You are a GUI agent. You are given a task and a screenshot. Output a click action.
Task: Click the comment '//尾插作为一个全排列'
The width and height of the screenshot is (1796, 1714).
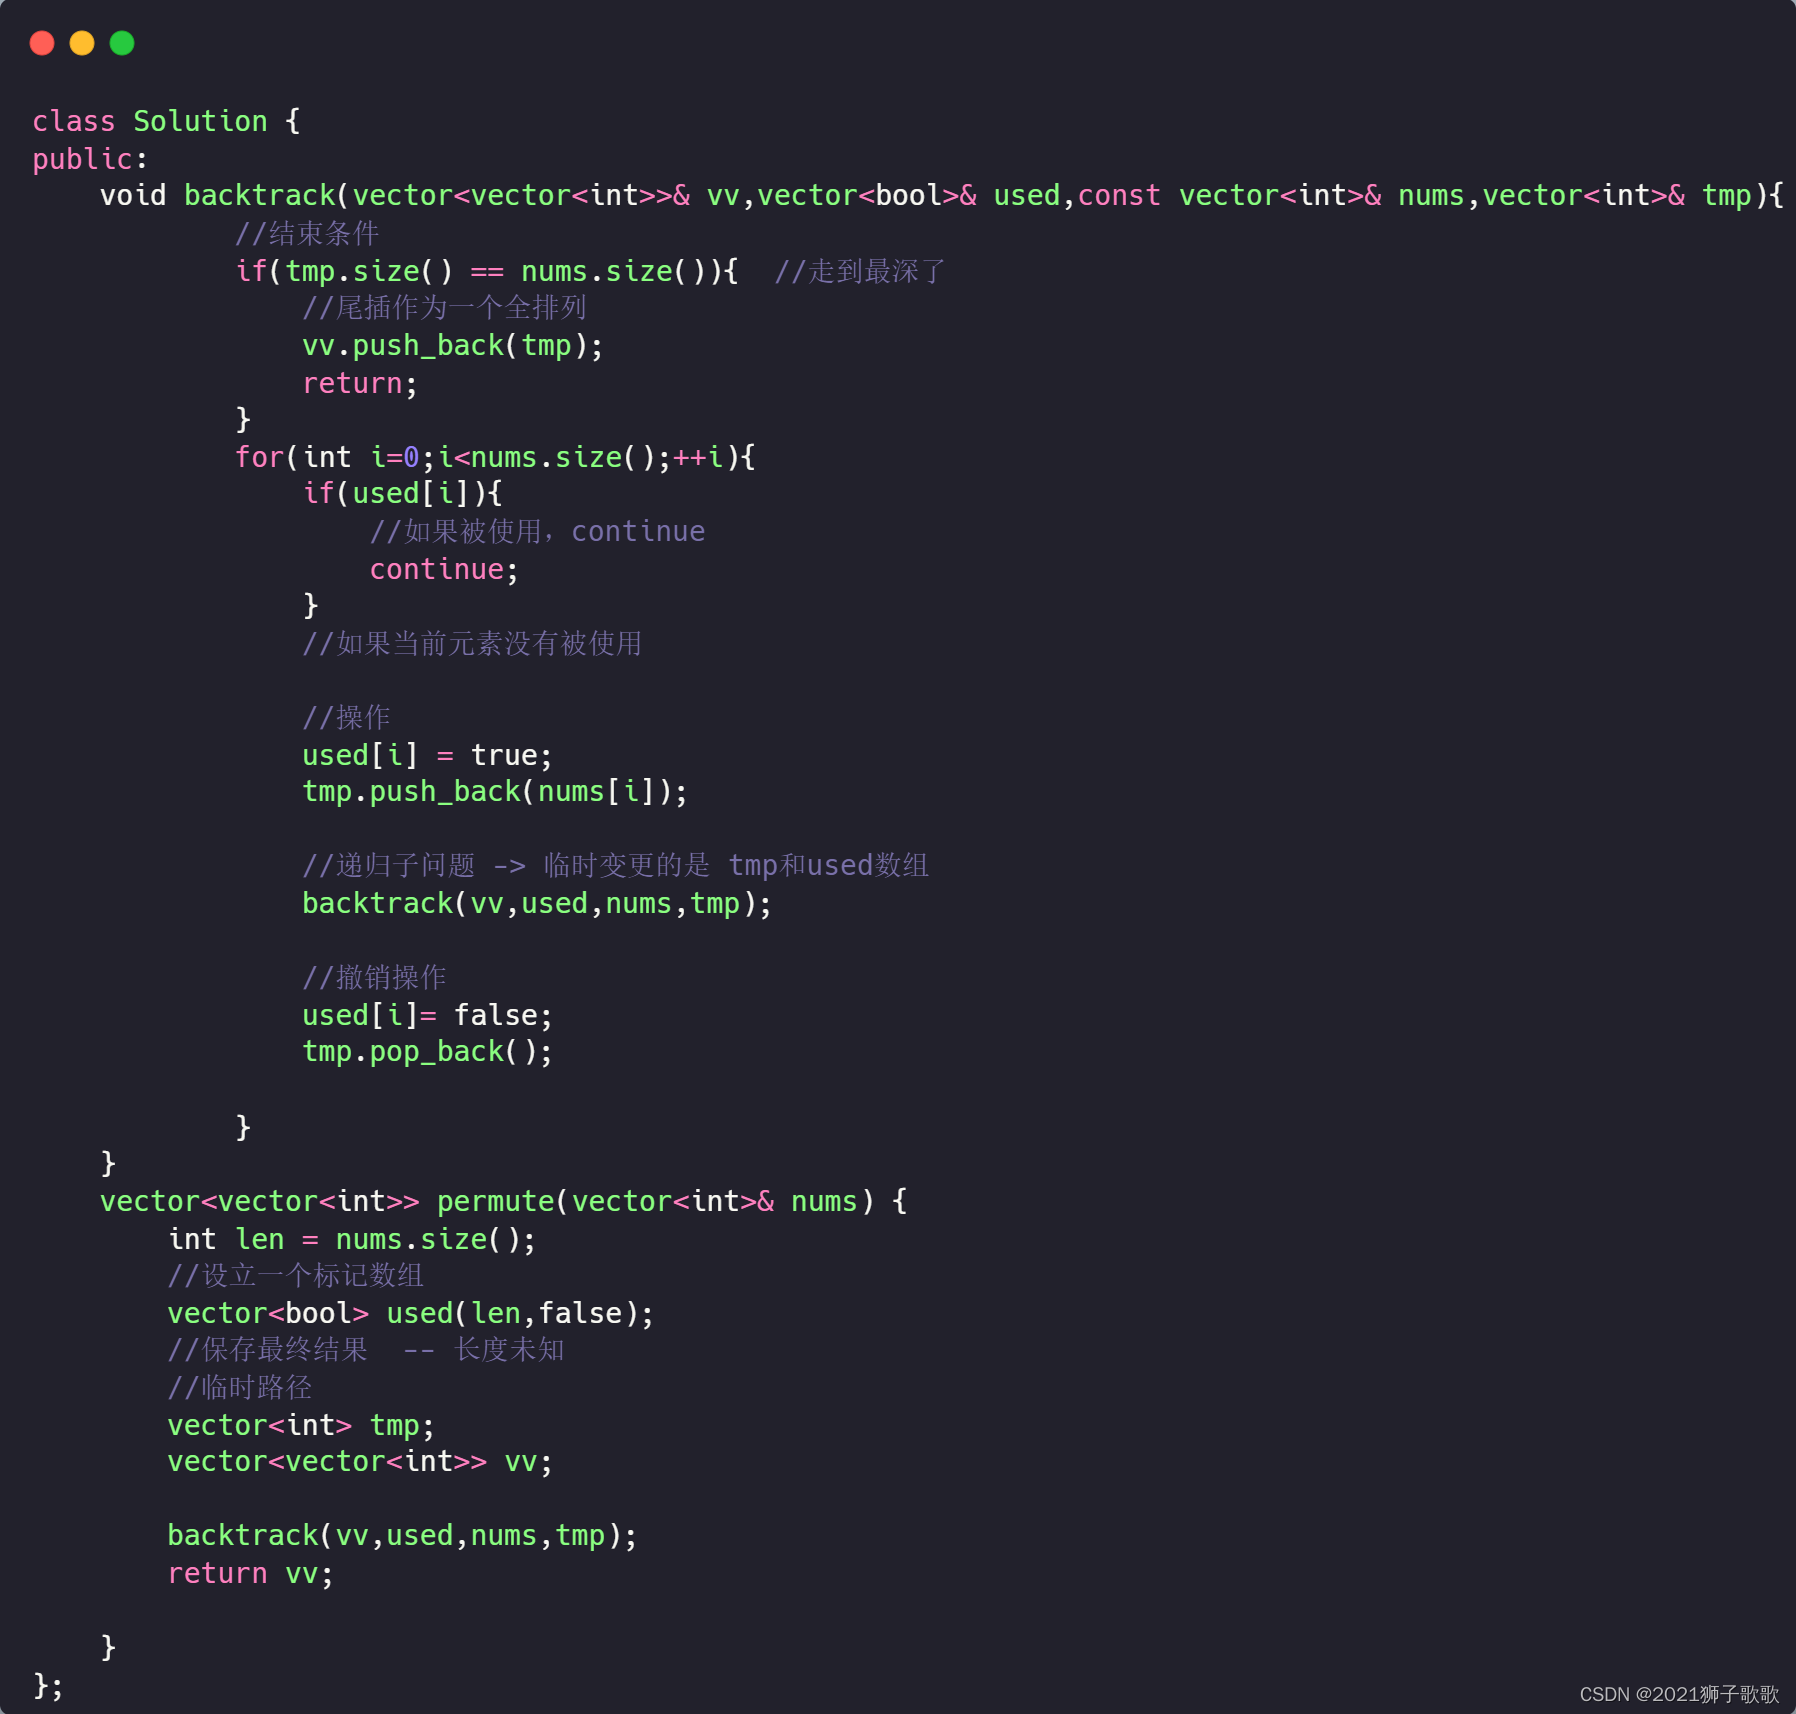[x=445, y=307]
